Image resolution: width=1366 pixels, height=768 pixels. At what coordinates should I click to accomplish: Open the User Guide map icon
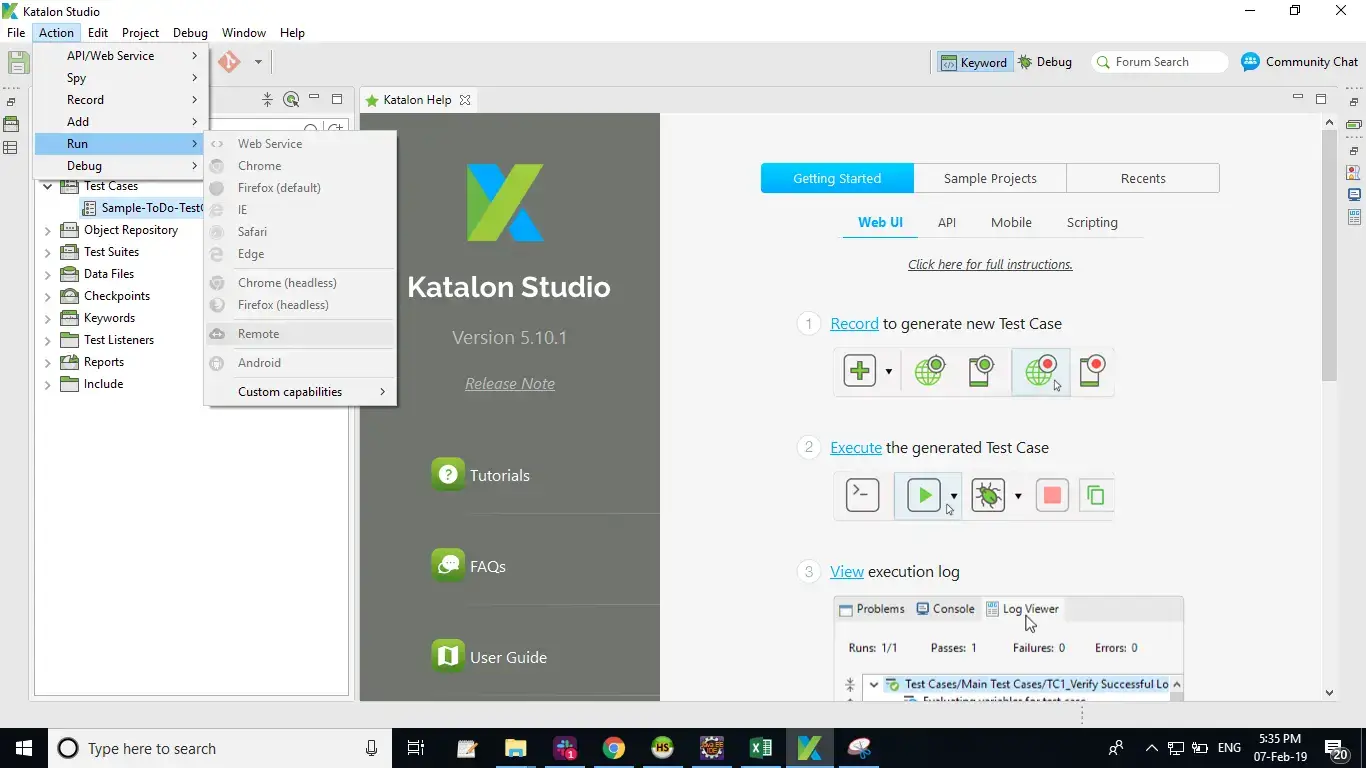point(447,657)
